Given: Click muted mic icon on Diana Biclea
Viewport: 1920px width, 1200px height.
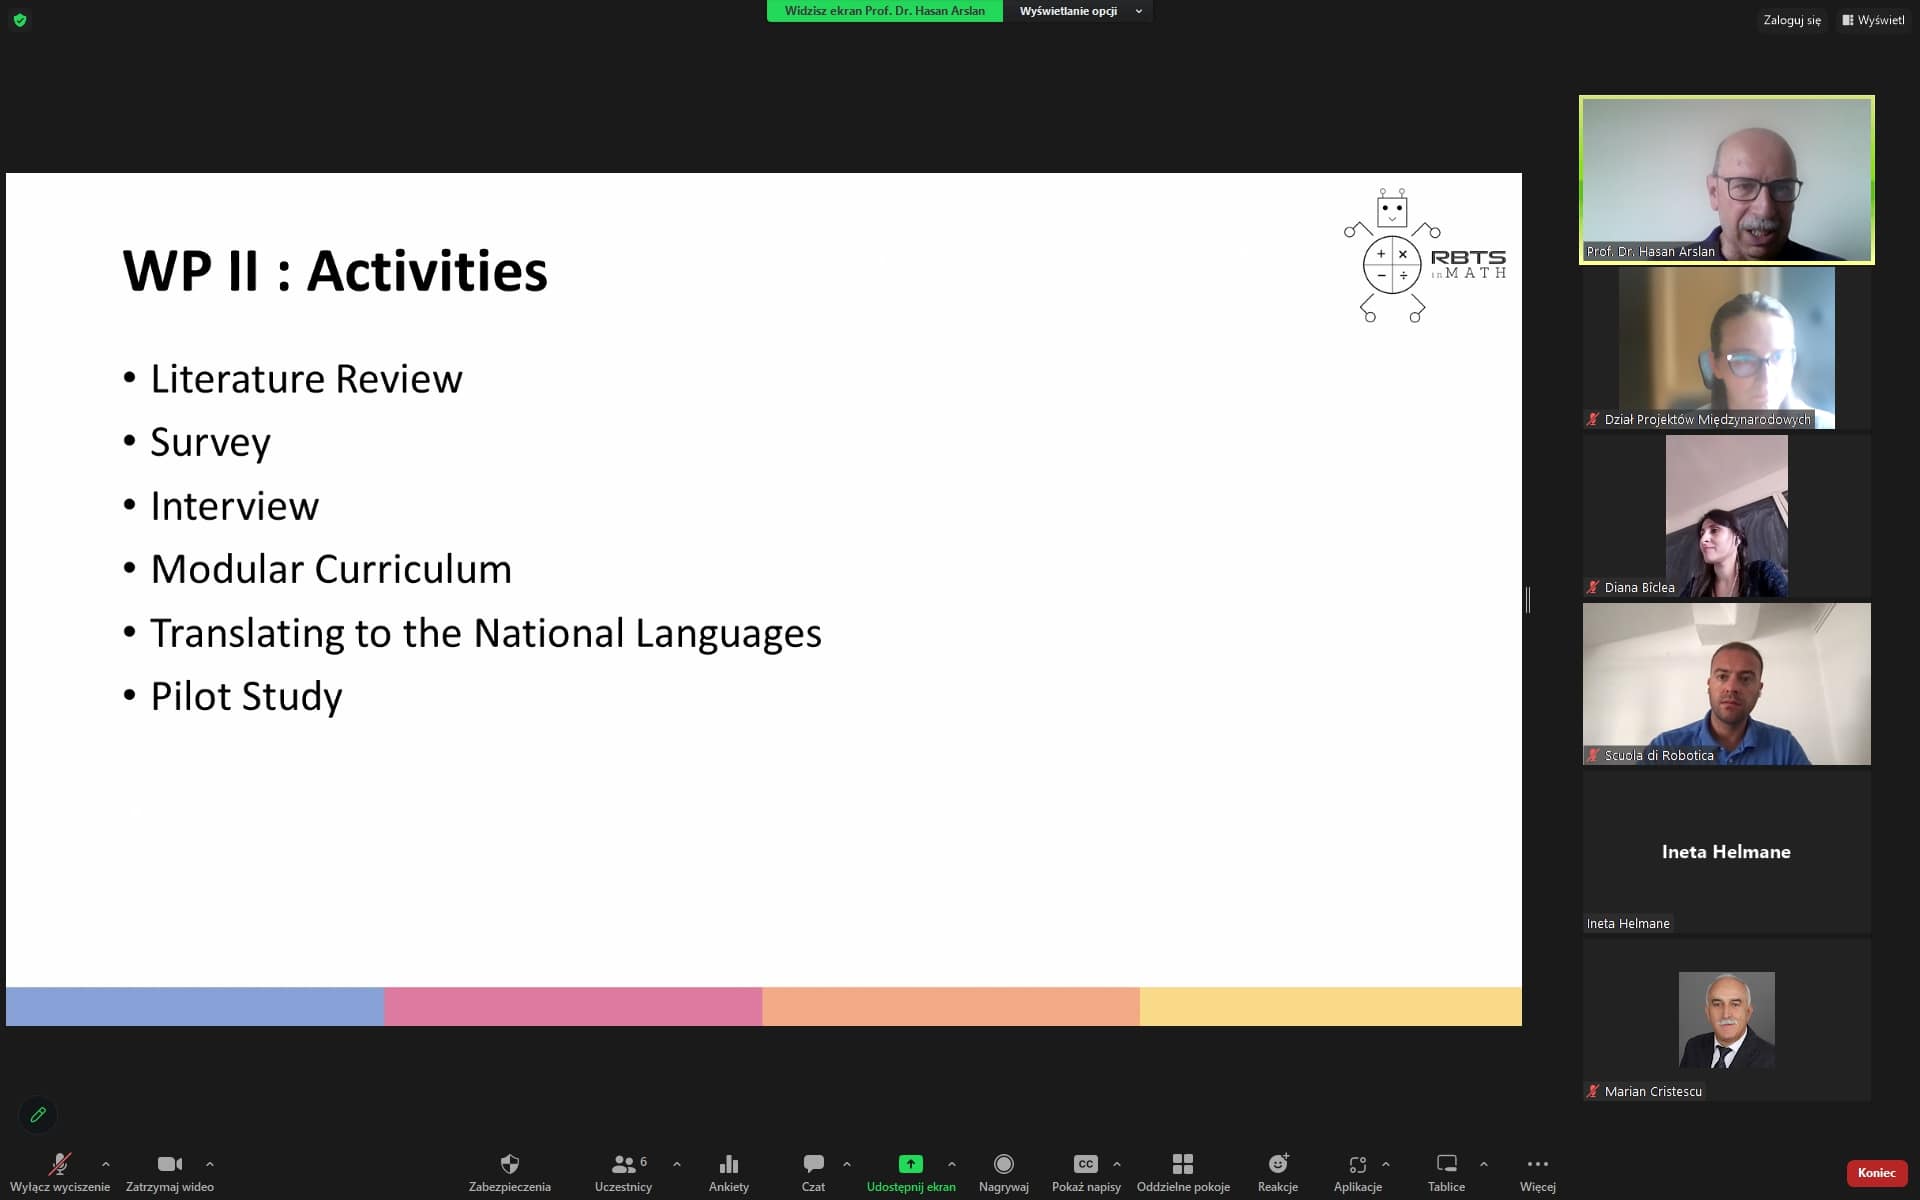Looking at the screenshot, I should pos(1593,587).
